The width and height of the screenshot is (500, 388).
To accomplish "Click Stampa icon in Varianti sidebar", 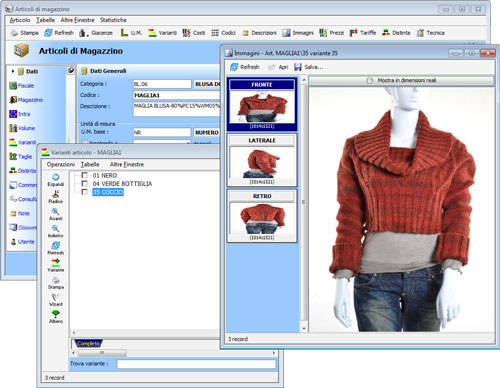I will [56, 280].
